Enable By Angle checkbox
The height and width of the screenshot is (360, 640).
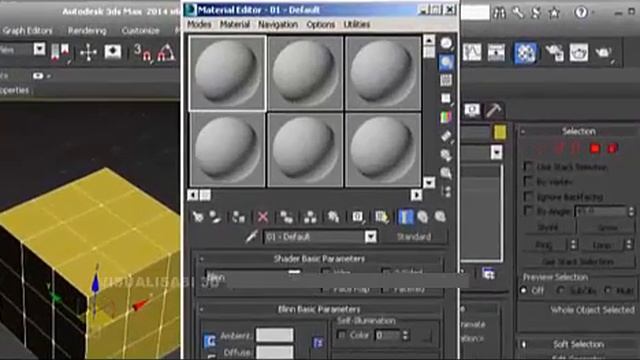[x=528, y=211]
